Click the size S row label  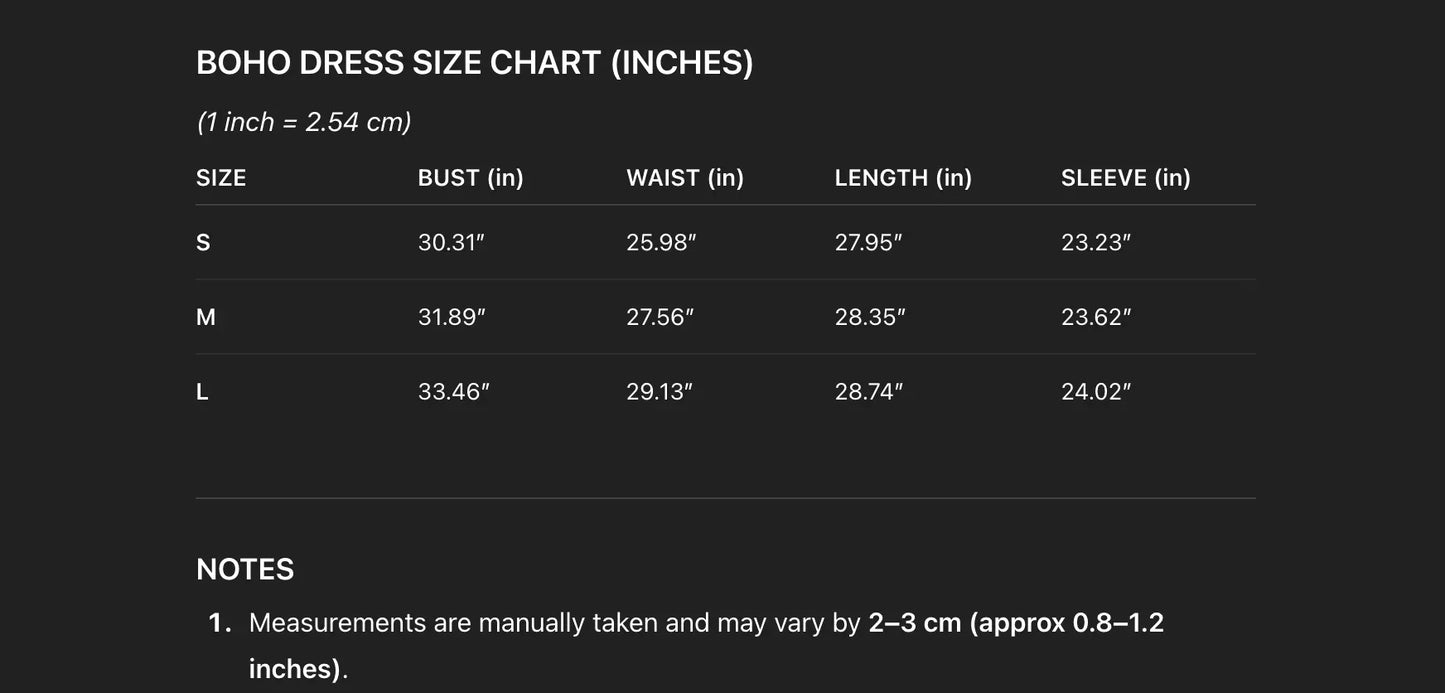[x=203, y=243]
